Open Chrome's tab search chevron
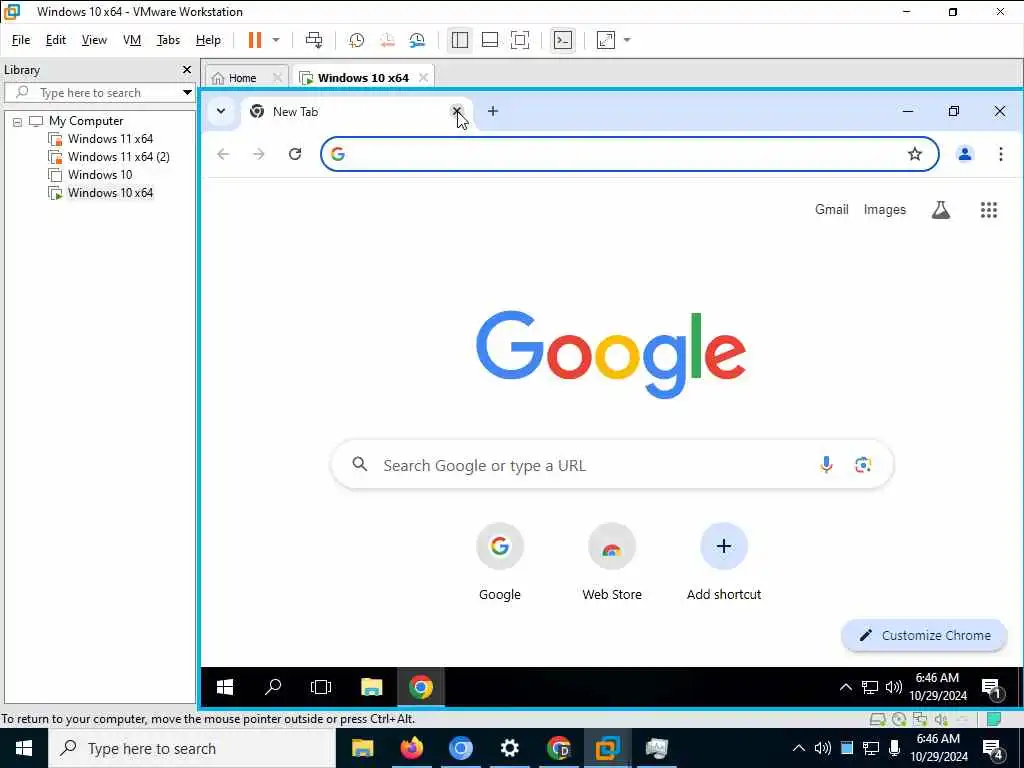The width and height of the screenshot is (1024, 768). 221,111
